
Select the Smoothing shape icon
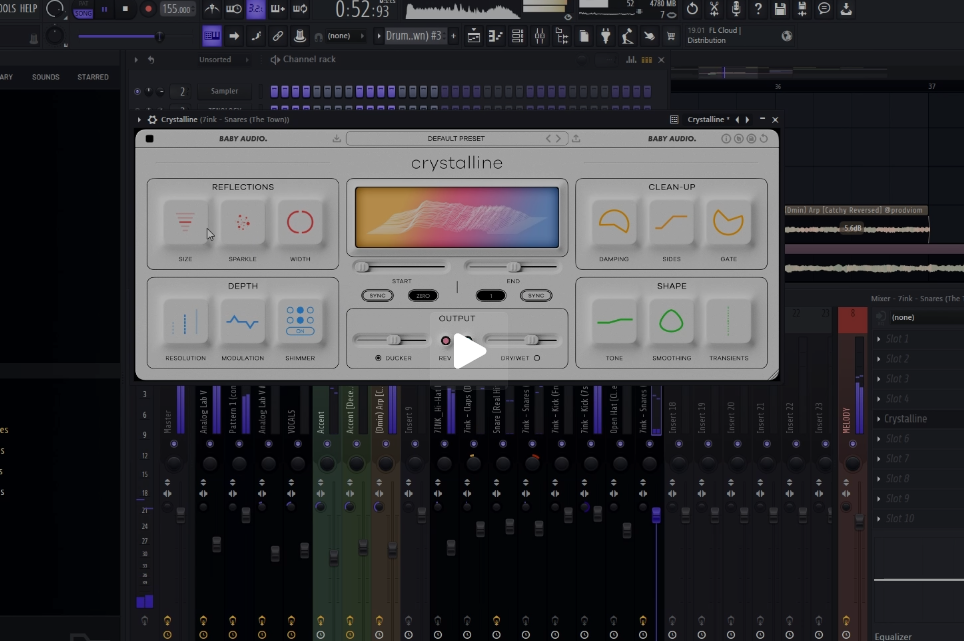(671, 321)
